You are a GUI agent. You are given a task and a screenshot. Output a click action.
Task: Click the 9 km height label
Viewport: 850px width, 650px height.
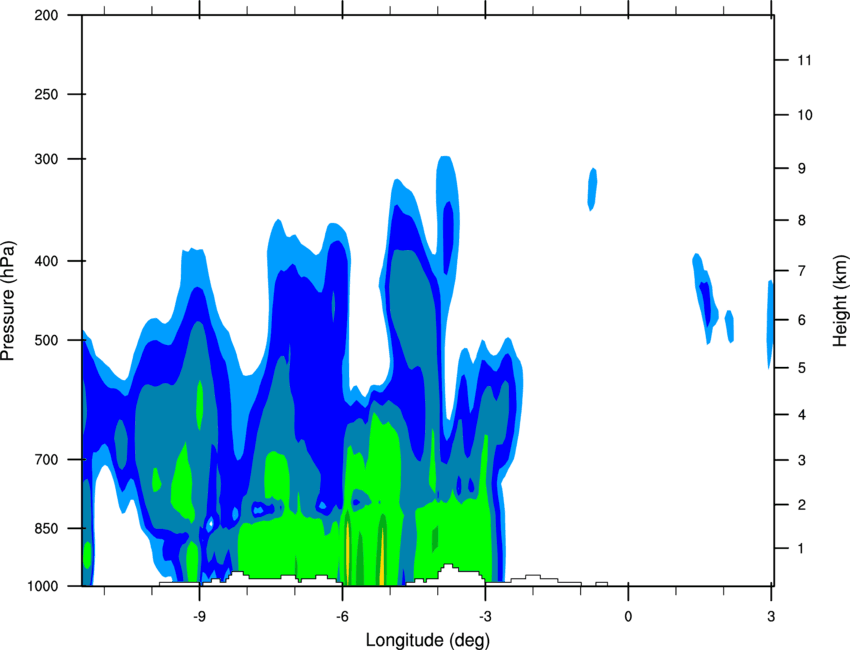[801, 169]
